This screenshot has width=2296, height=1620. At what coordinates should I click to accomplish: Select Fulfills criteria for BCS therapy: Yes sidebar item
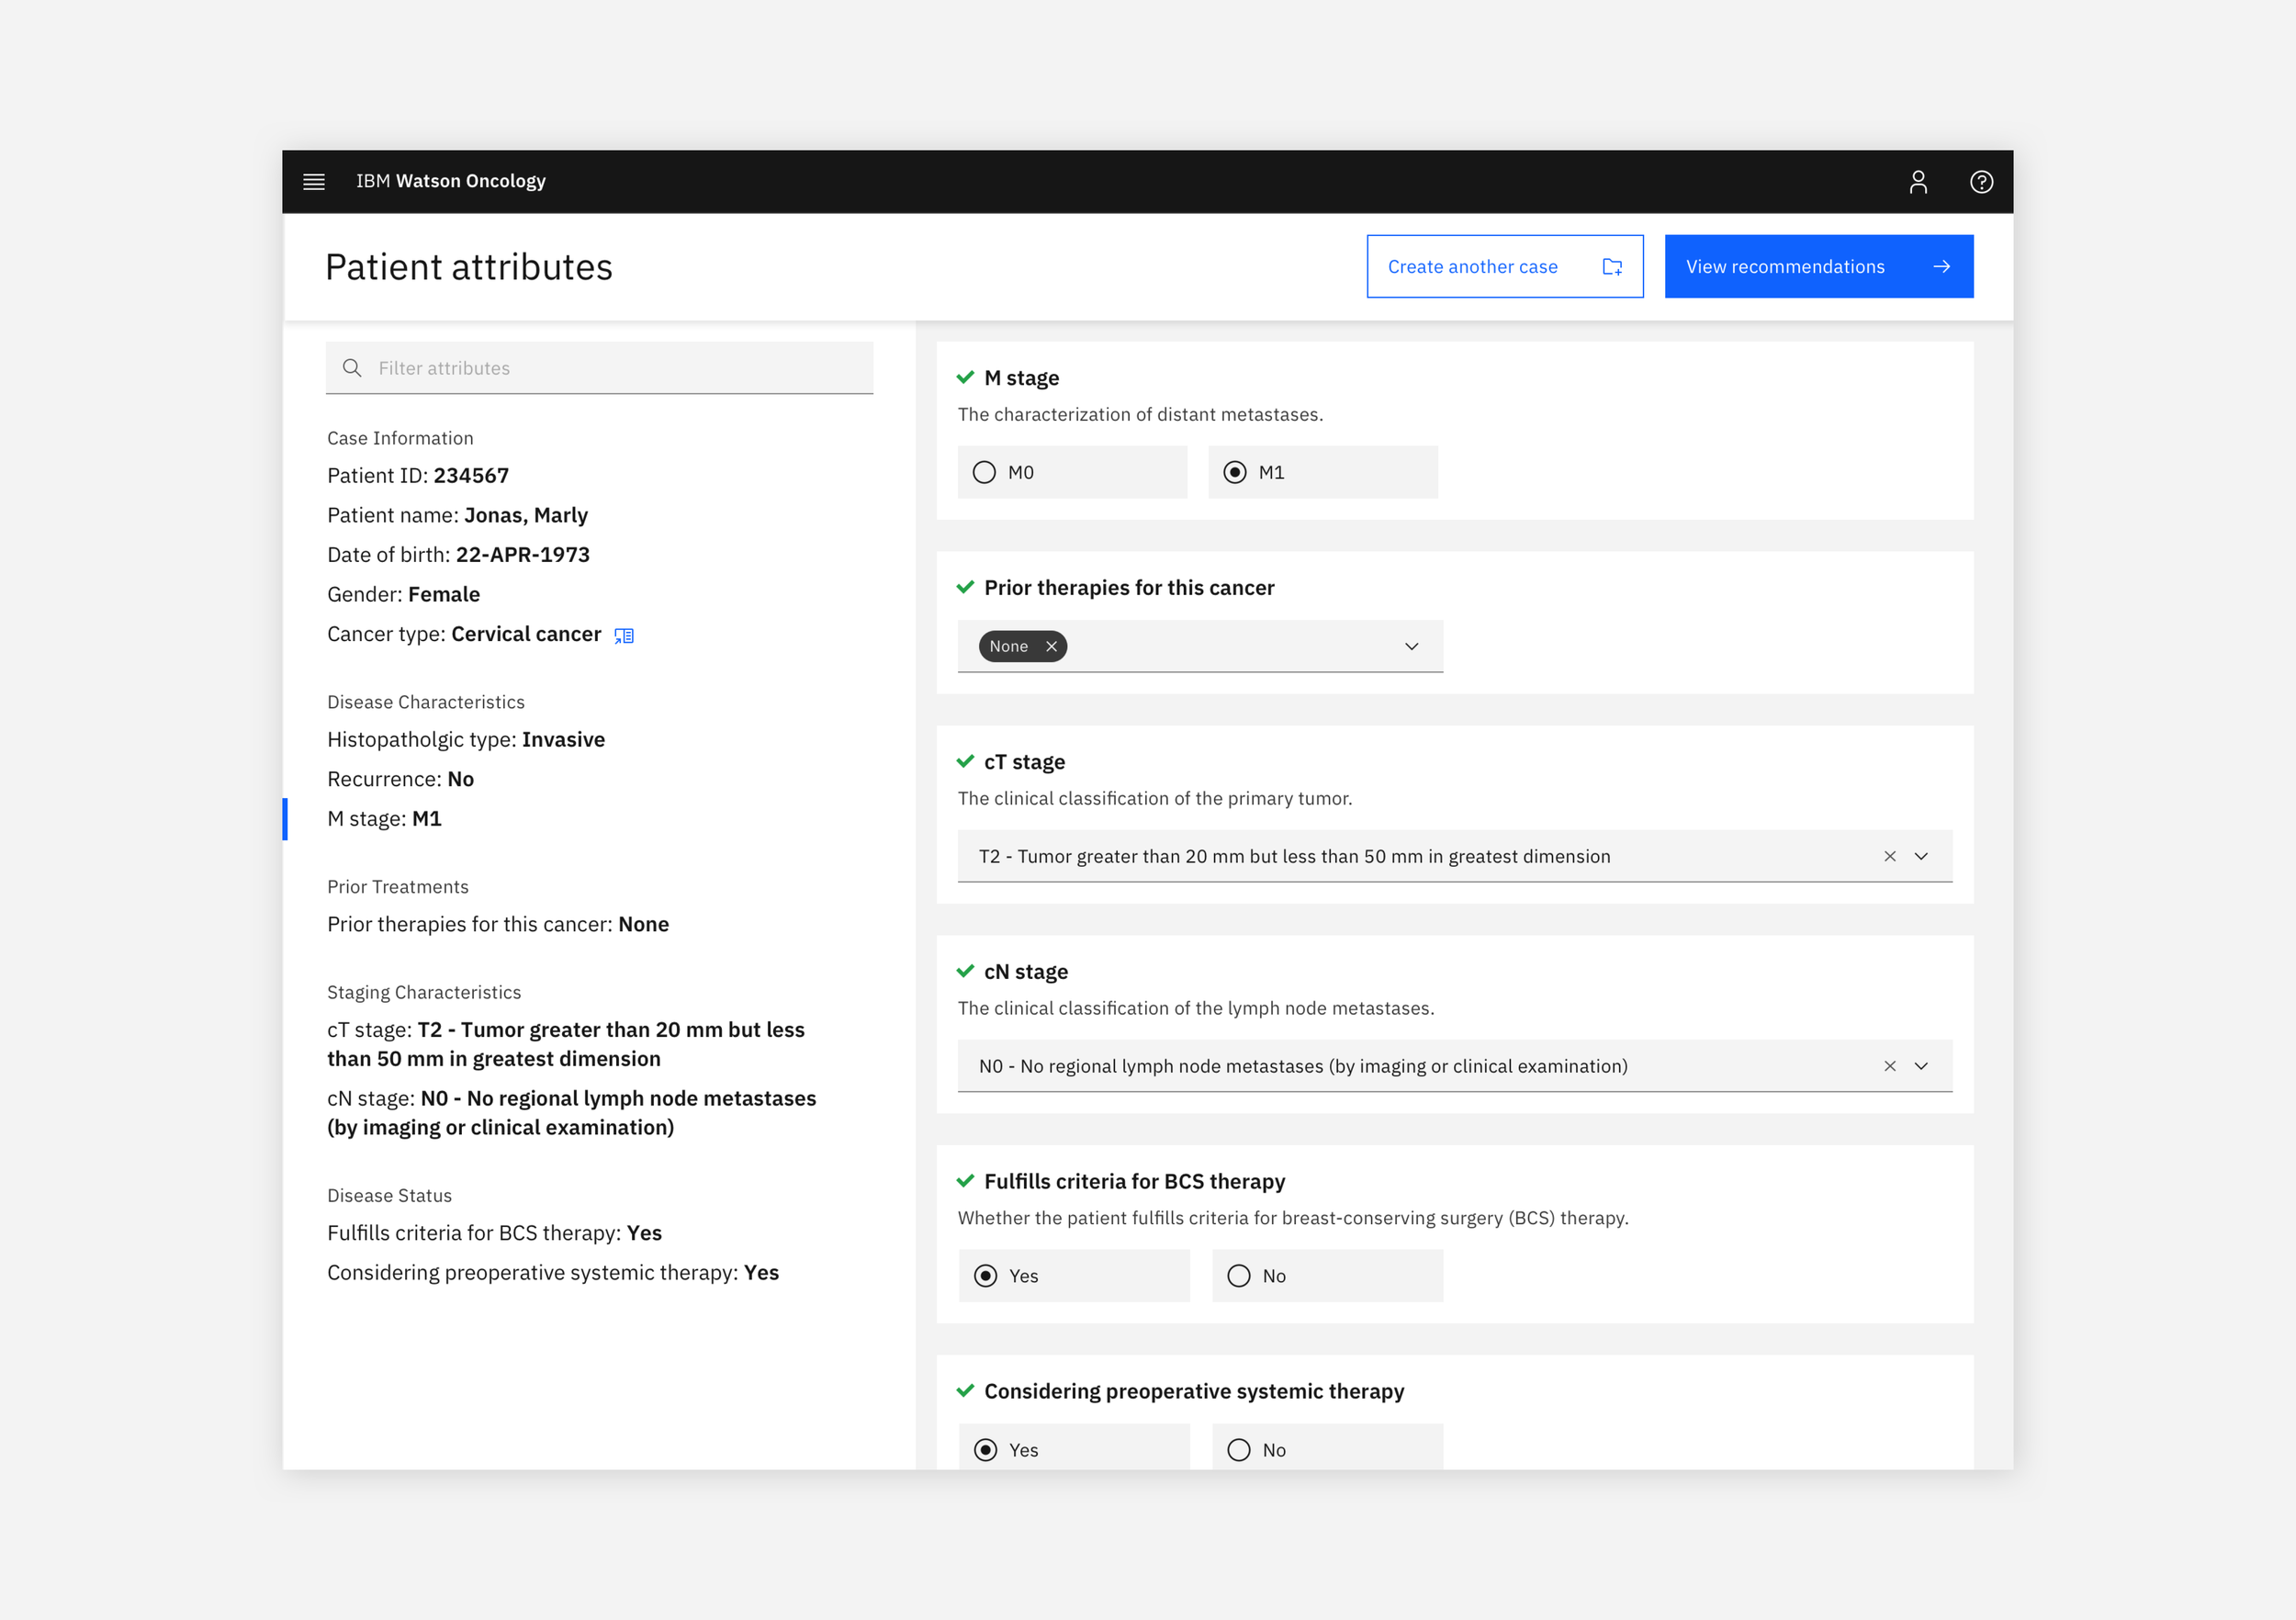(494, 1234)
